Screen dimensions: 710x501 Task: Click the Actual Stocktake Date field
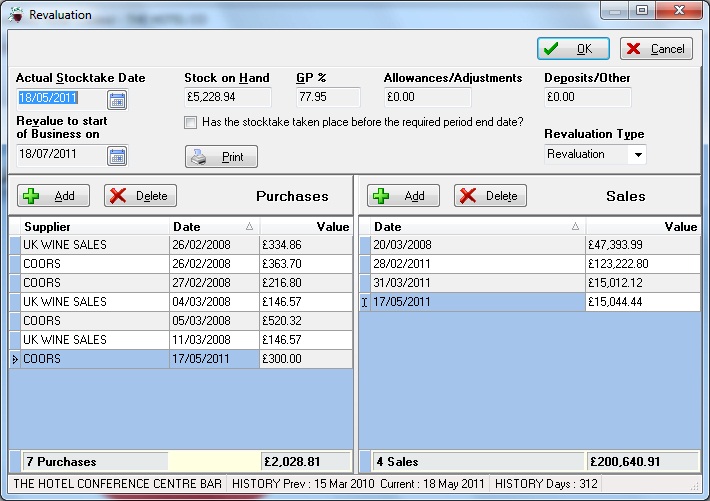[x=61, y=99]
